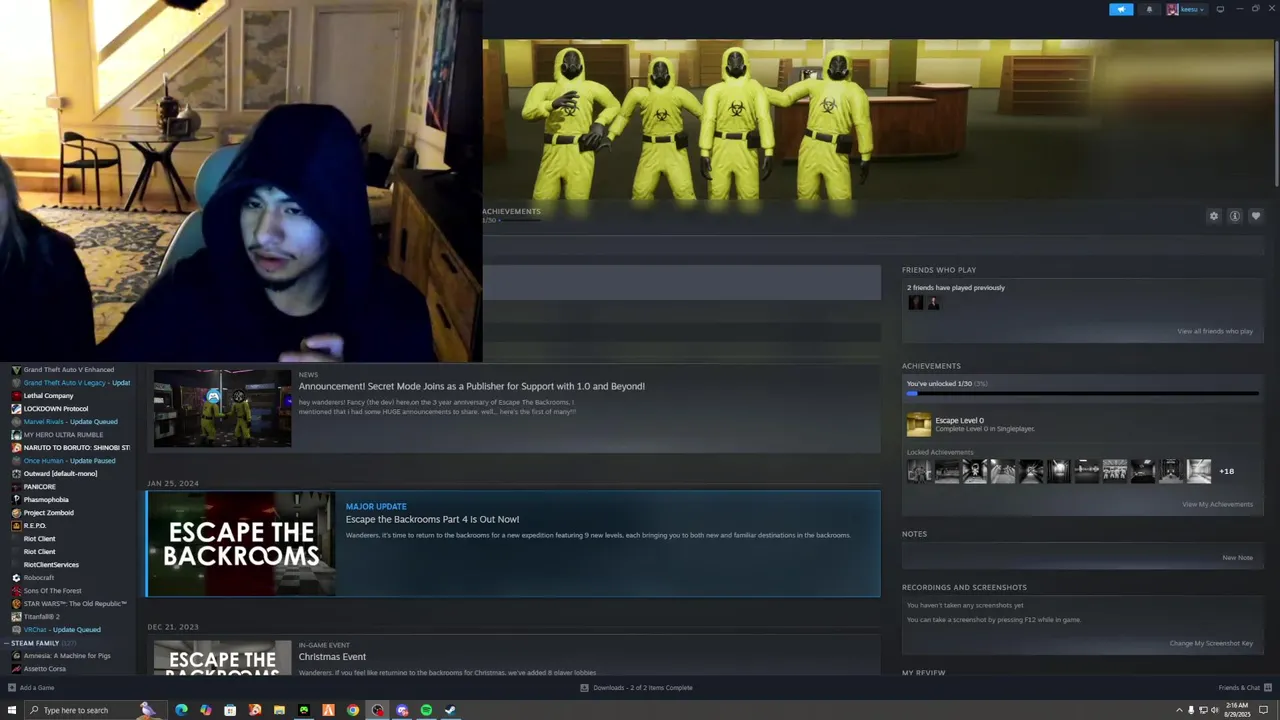Open game info icon
Screen dimensions: 1280x720
[1235, 216]
